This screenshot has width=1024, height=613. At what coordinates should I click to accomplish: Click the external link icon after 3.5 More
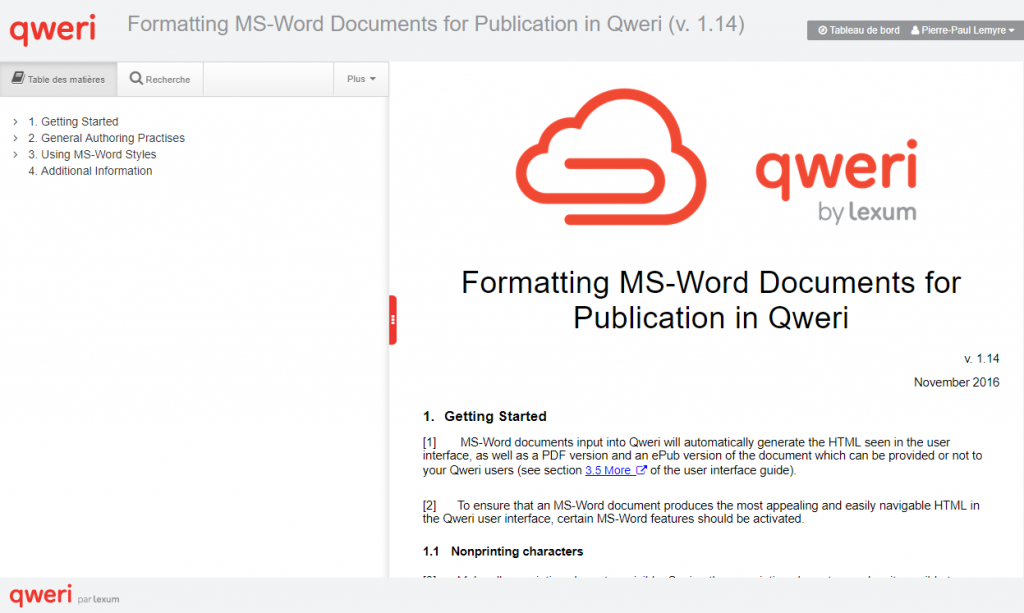point(641,470)
